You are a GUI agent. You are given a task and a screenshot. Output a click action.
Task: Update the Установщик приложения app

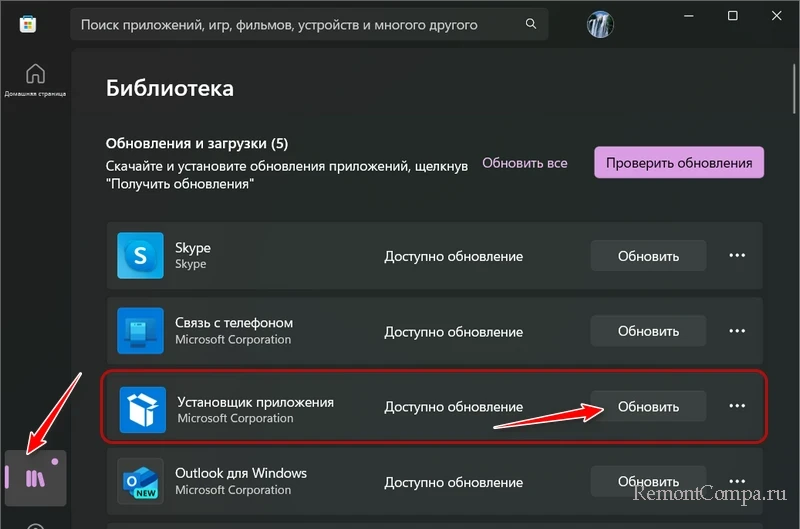648,406
